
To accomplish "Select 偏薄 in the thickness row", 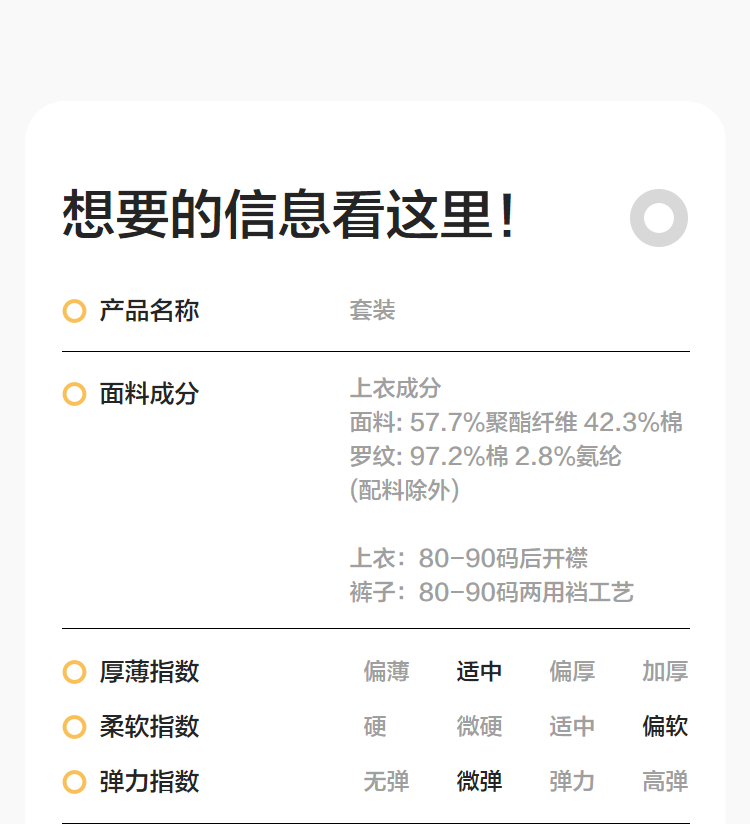I will (x=386, y=672).
